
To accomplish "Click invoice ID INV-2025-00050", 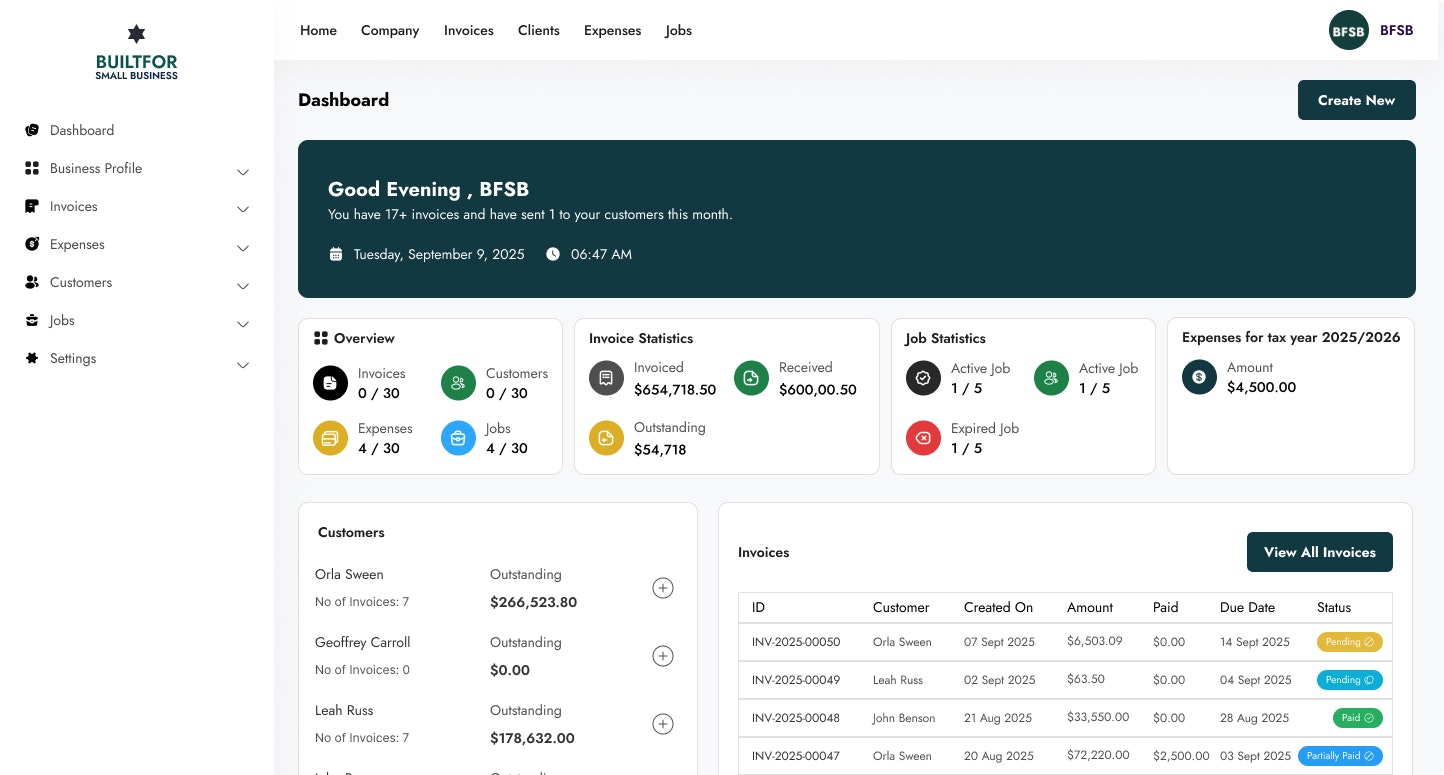I will pos(796,642).
